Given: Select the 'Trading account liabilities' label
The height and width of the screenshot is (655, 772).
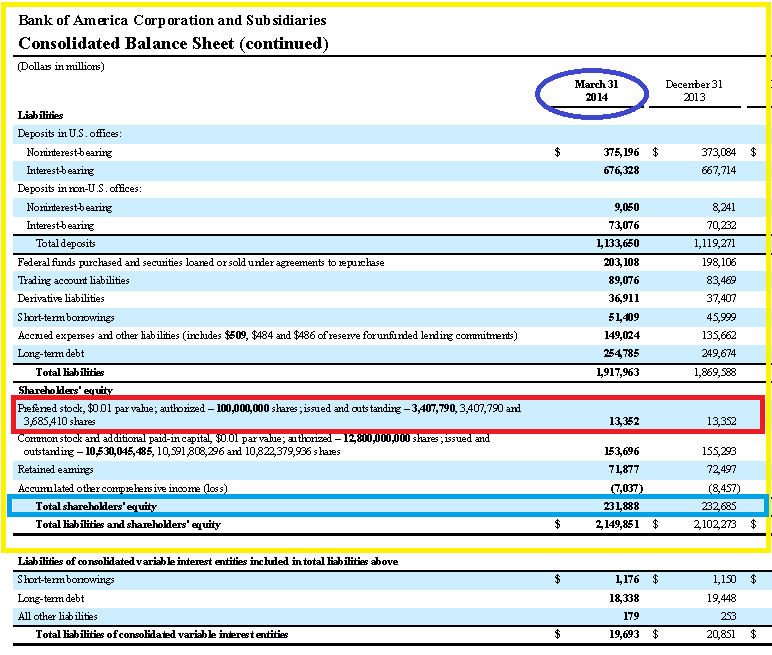Looking at the screenshot, I should 73,280.
